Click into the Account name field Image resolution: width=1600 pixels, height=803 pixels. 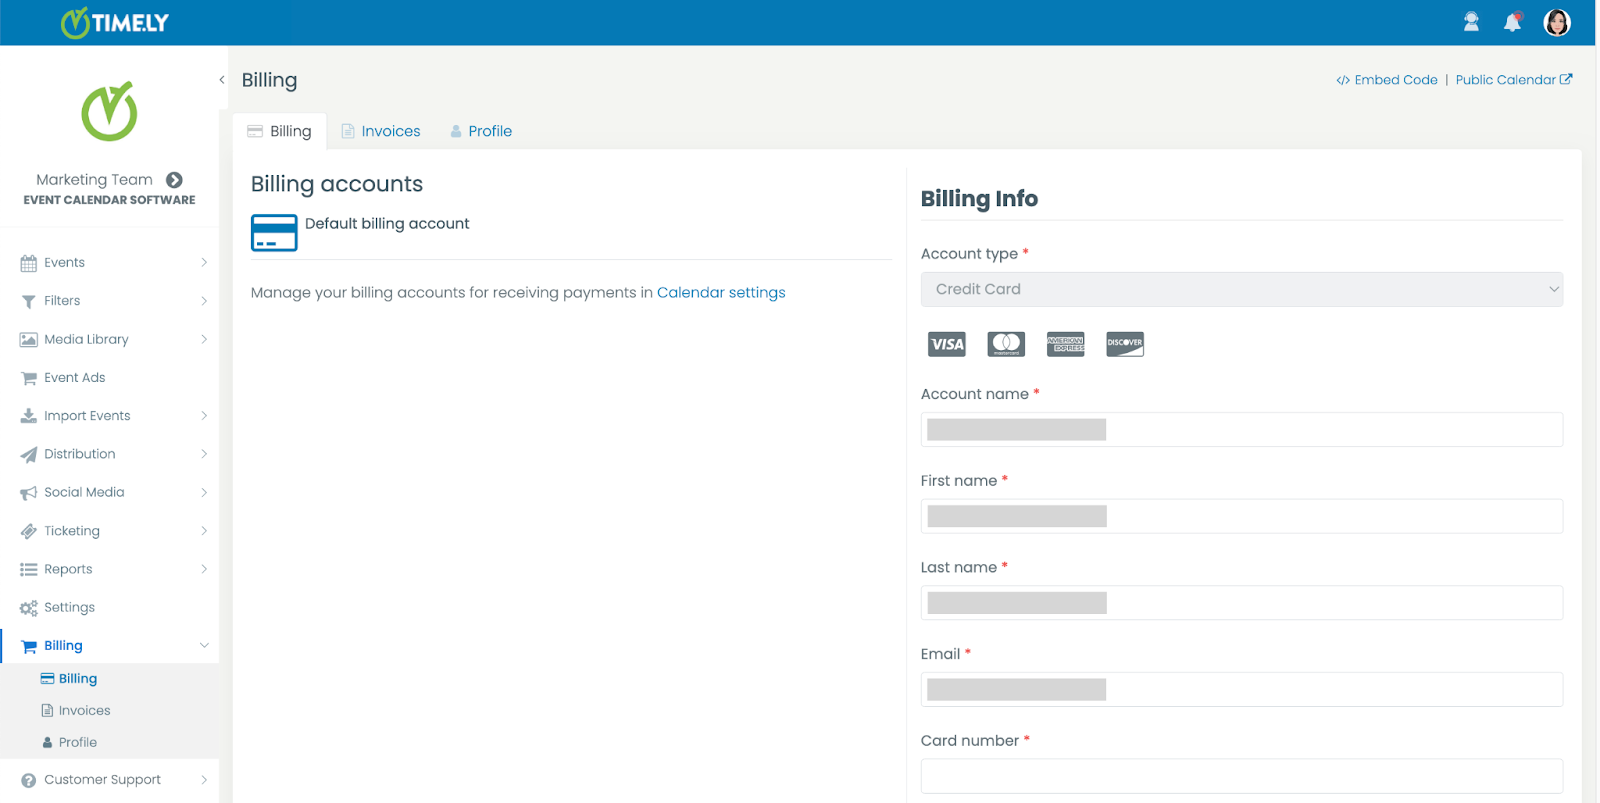1241,430
